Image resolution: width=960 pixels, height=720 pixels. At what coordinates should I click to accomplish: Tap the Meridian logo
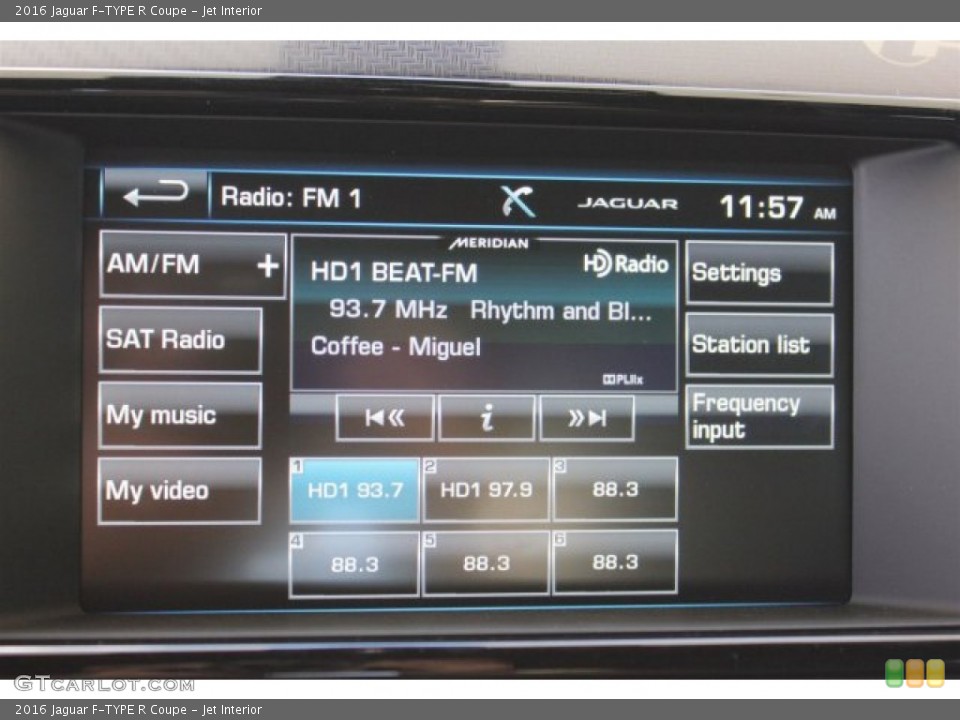click(489, 244)
